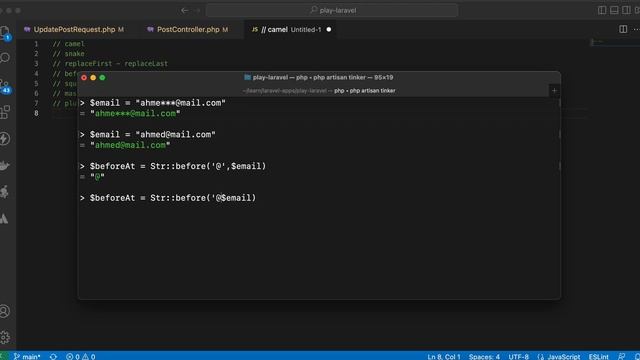Screen dimensions: 640x360
Task: Toggle secondary side bar layout icon
Action: 627,10
